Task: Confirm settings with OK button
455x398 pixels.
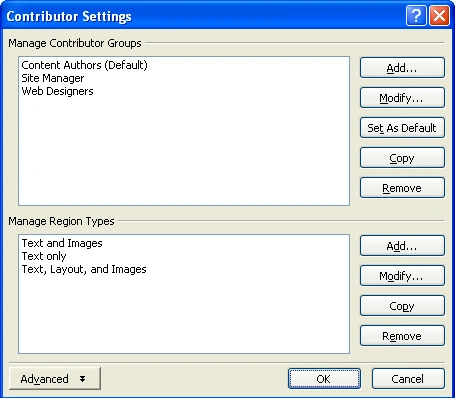Action: (x=324, y=379)
